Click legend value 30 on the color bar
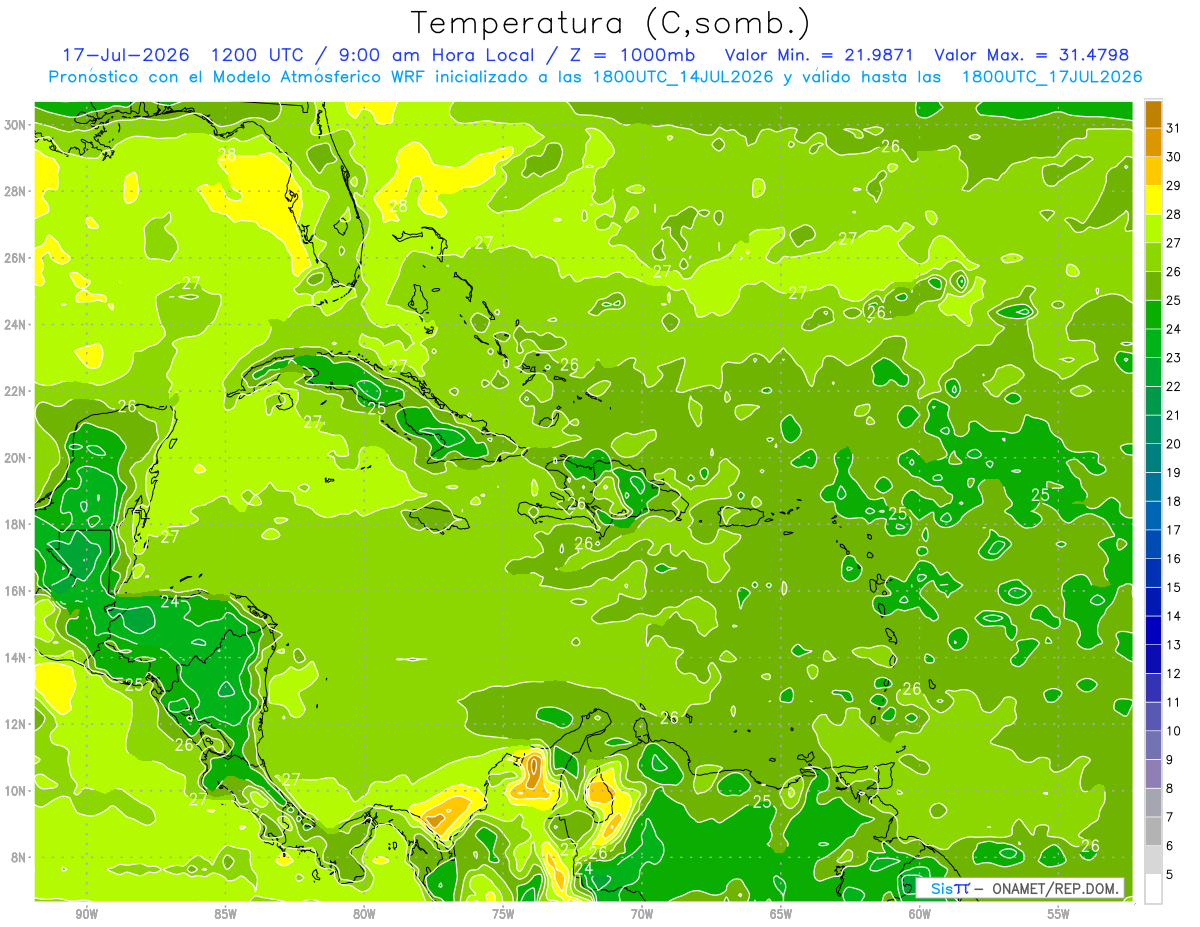Screen dimensions: 1200x927 tap(1173, 156)
